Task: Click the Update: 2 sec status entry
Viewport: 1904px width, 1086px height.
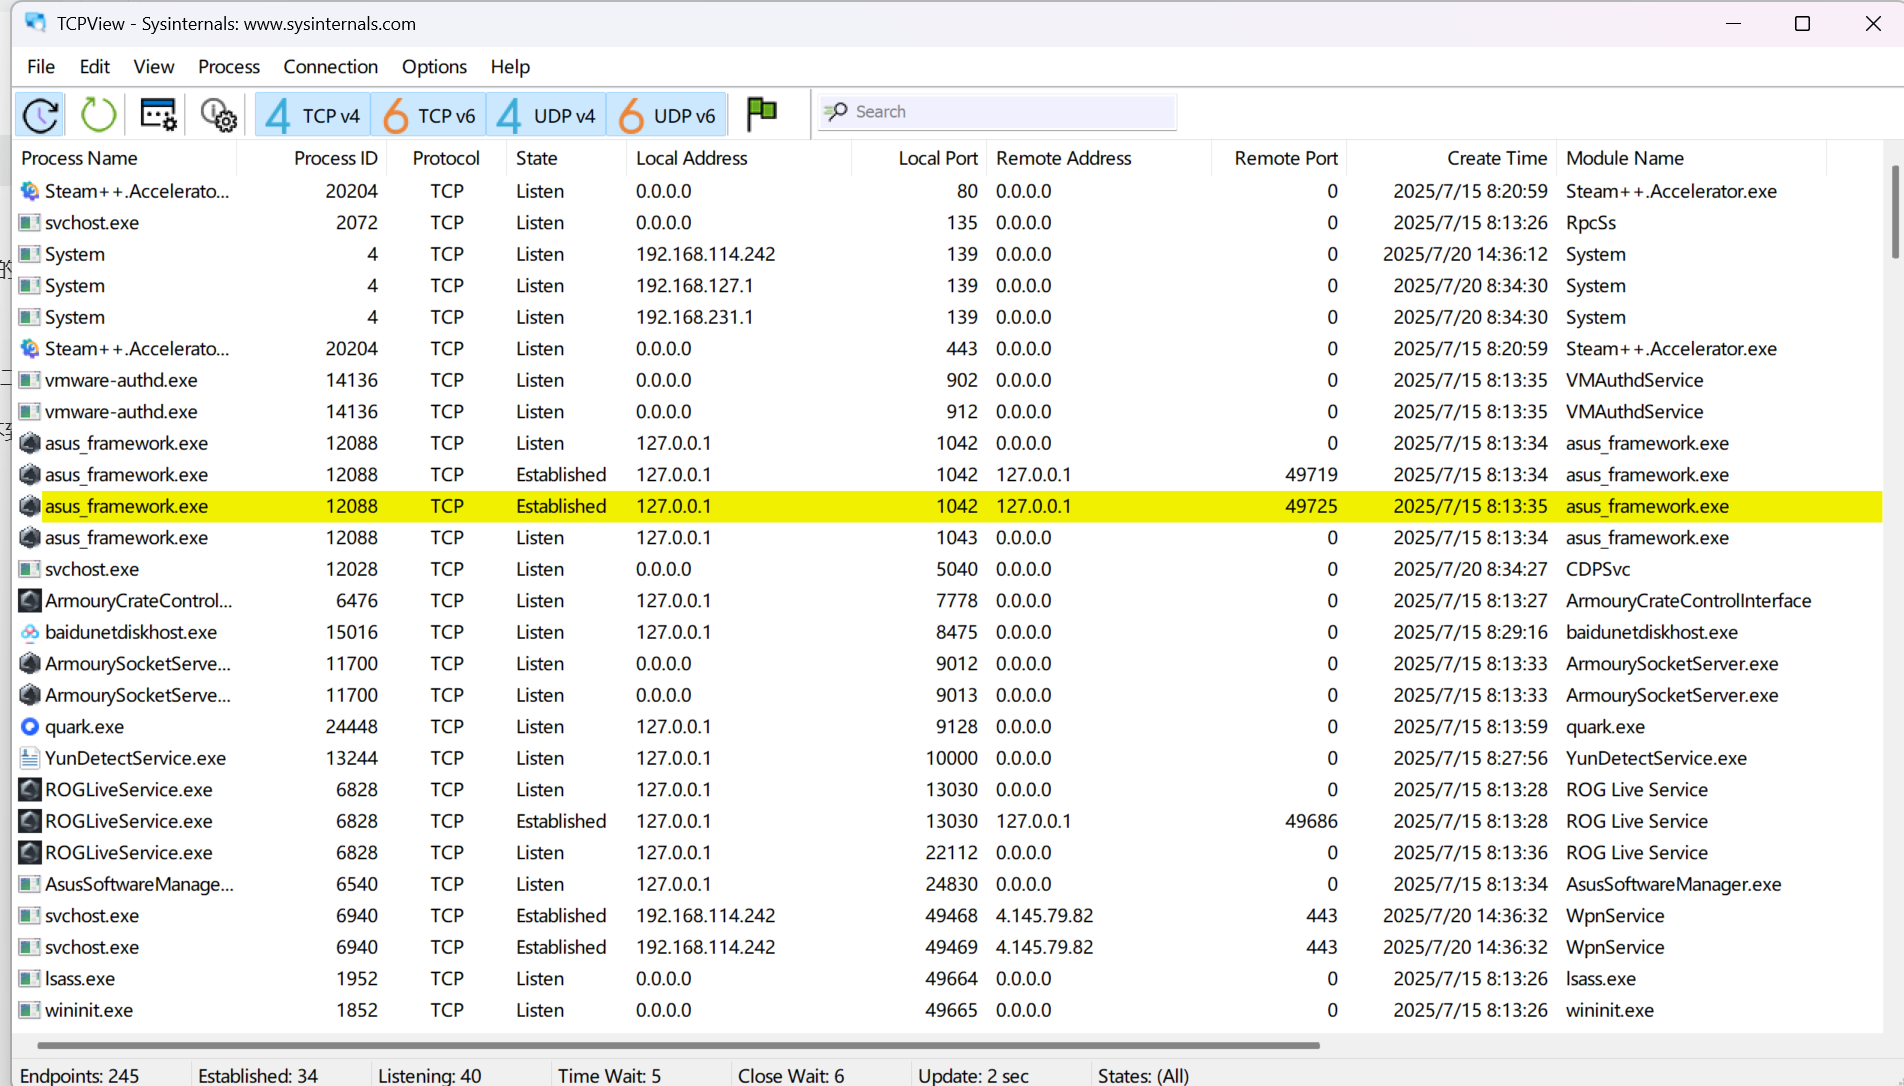Action: tap(973, 1075)
